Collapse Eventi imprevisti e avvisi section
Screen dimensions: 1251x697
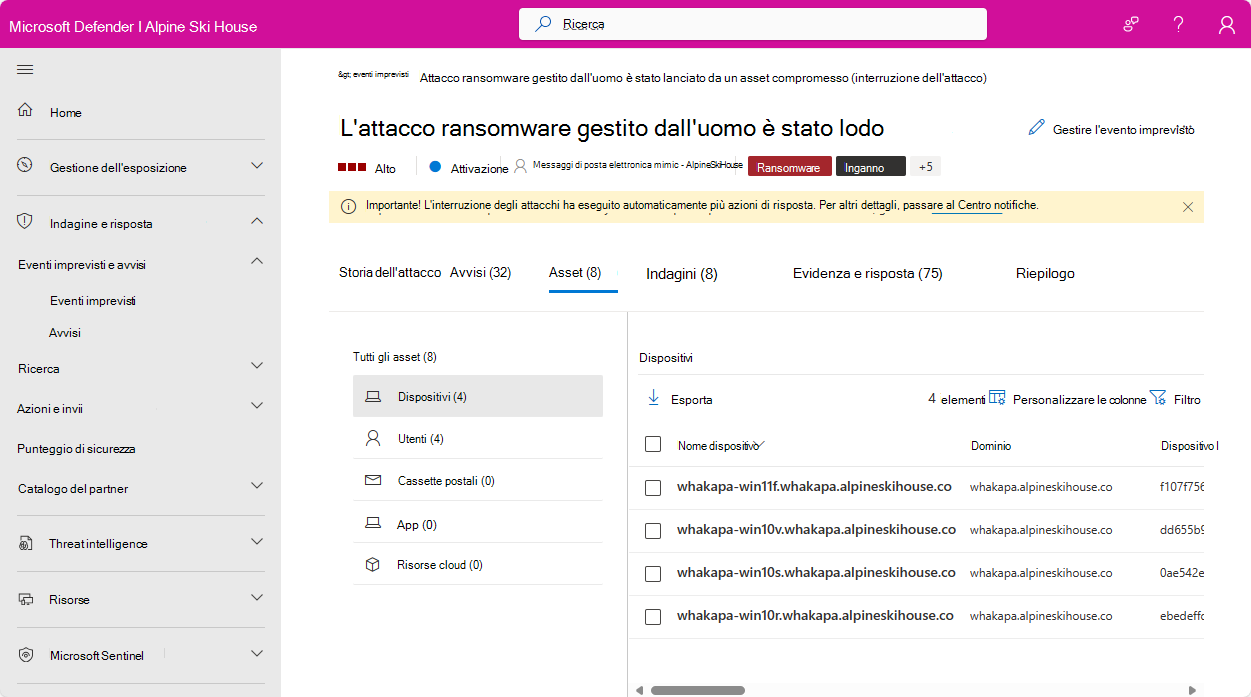256,263
